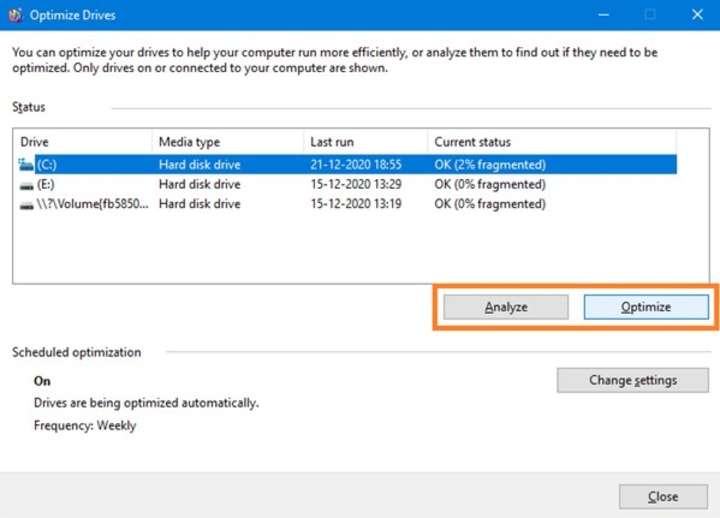The image size is (720, 518).
Task: Select the C: drive Windows icon
Action: (x=26, y=164)
